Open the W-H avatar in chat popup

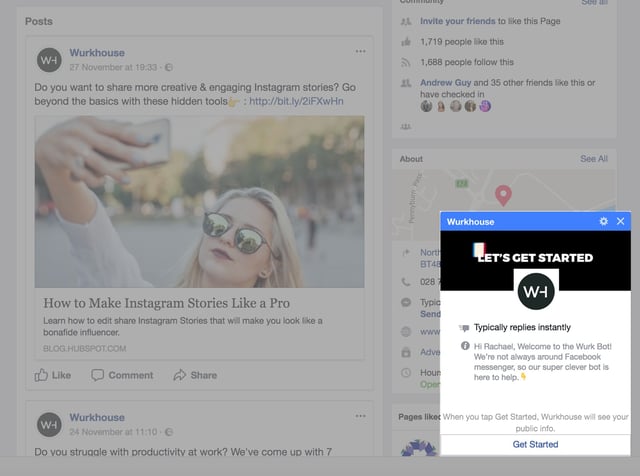pos(536,291)
